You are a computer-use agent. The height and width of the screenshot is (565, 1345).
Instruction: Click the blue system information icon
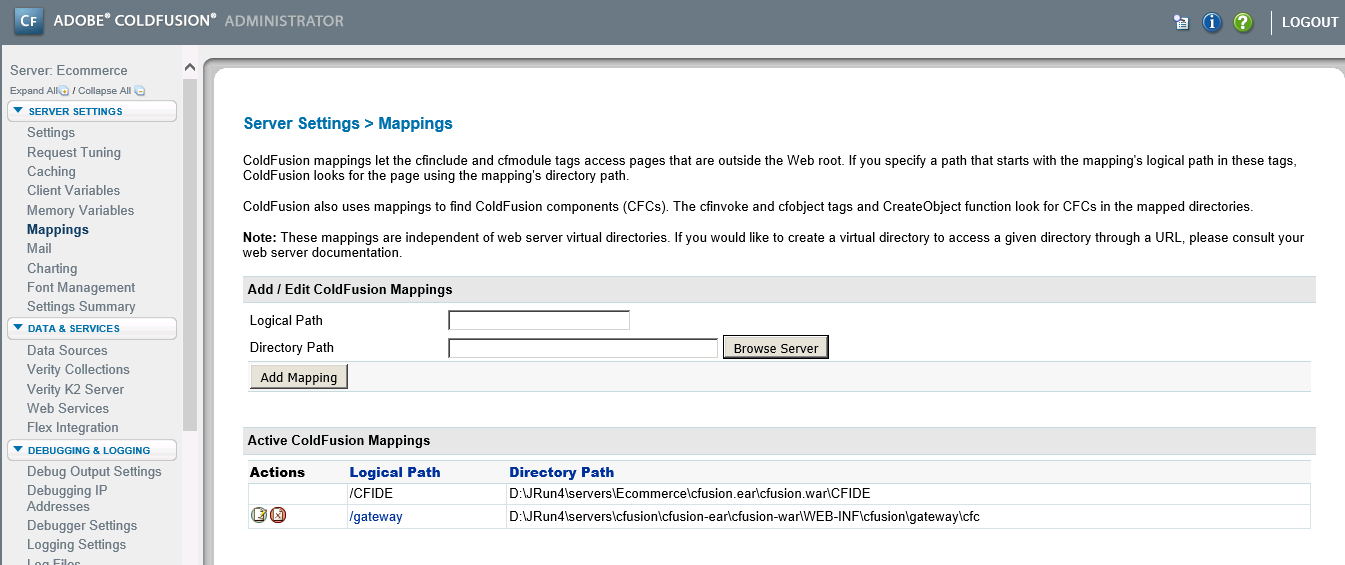[x=1212, y=22]
